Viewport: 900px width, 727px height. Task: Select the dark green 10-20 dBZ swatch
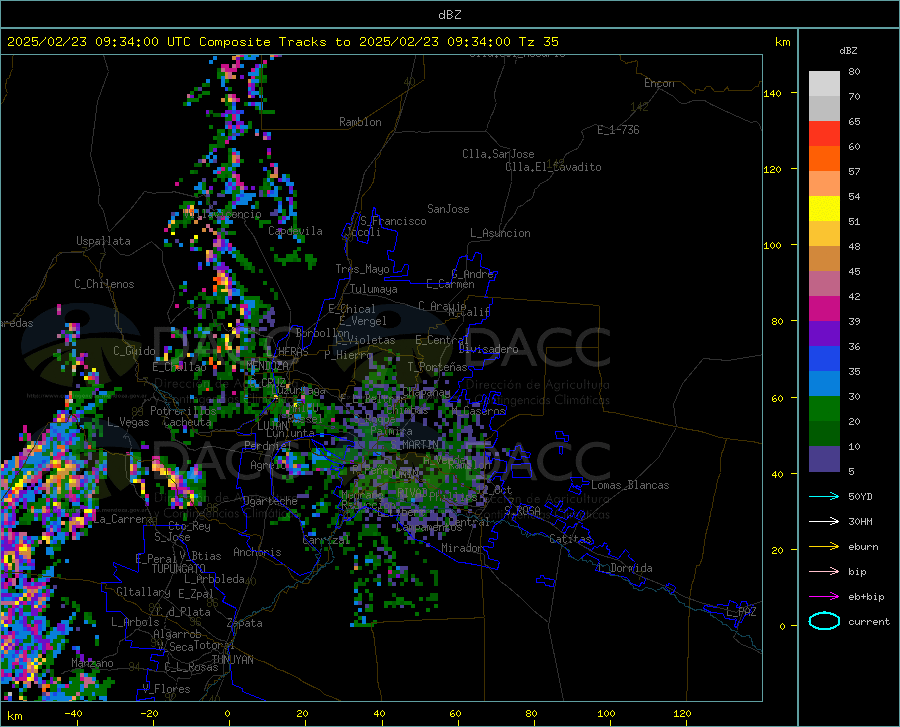coord(824,434)
